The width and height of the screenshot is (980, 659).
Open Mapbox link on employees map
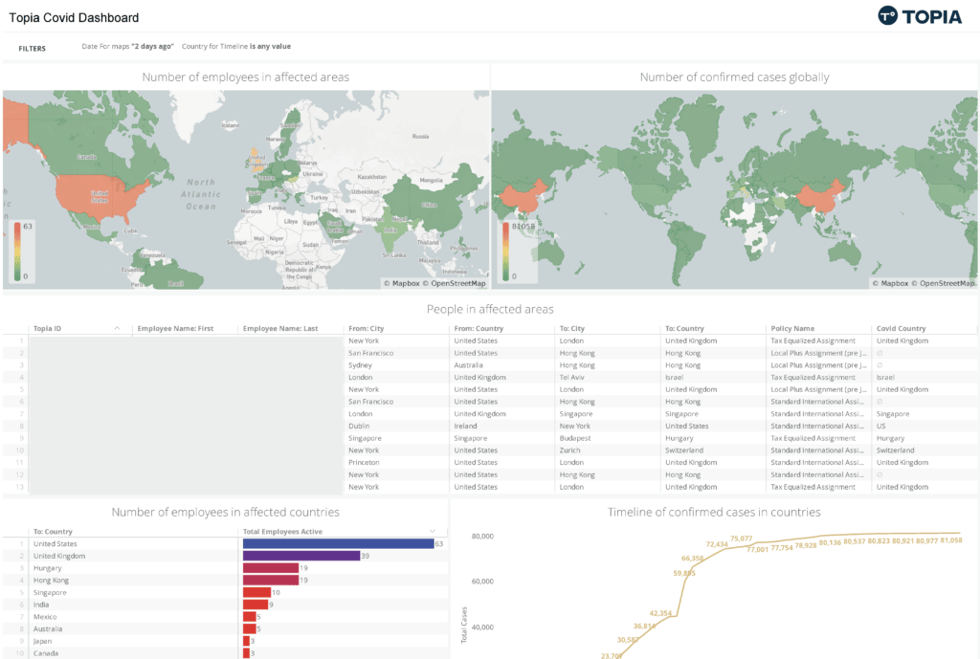pos(402,283)
